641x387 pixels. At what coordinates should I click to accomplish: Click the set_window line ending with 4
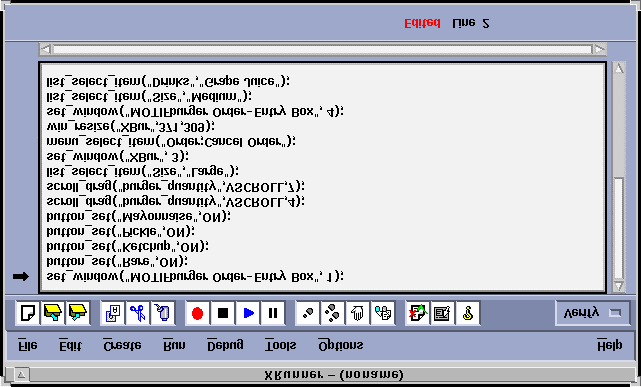click(195, 111)
